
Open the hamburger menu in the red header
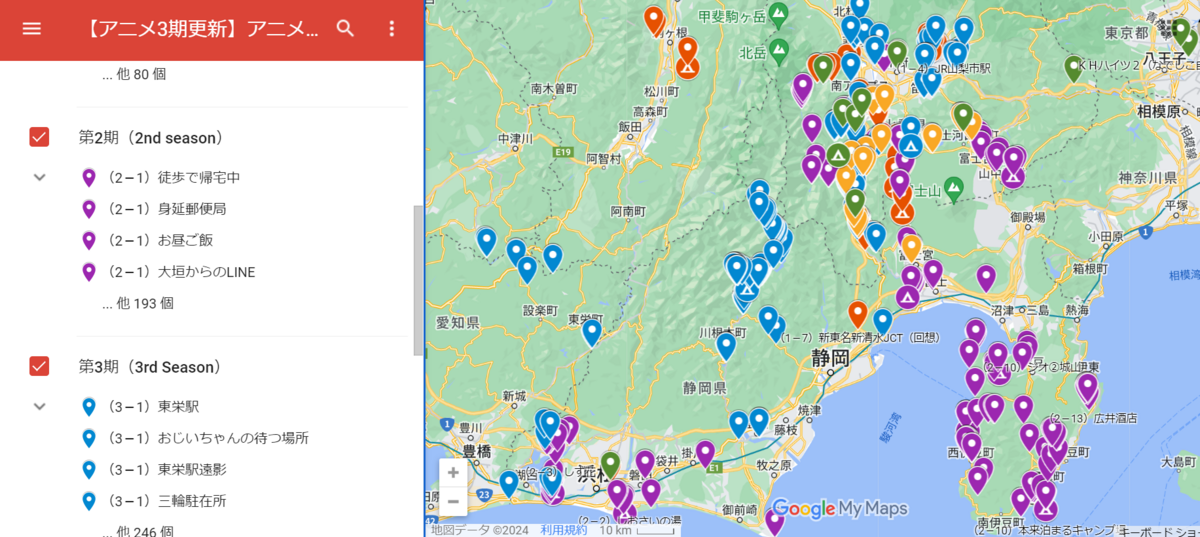click(32, 28)
